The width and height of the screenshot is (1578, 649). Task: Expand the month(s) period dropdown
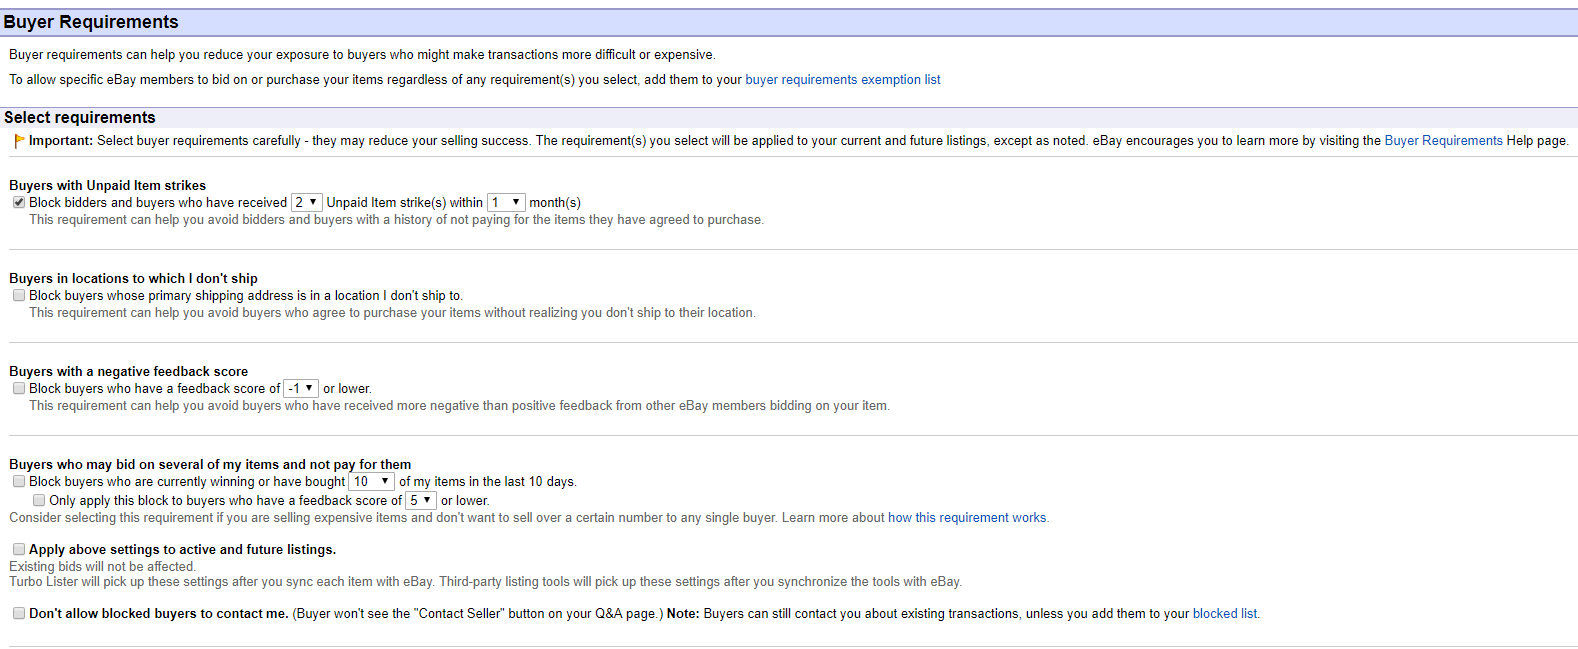coord(506,202)
